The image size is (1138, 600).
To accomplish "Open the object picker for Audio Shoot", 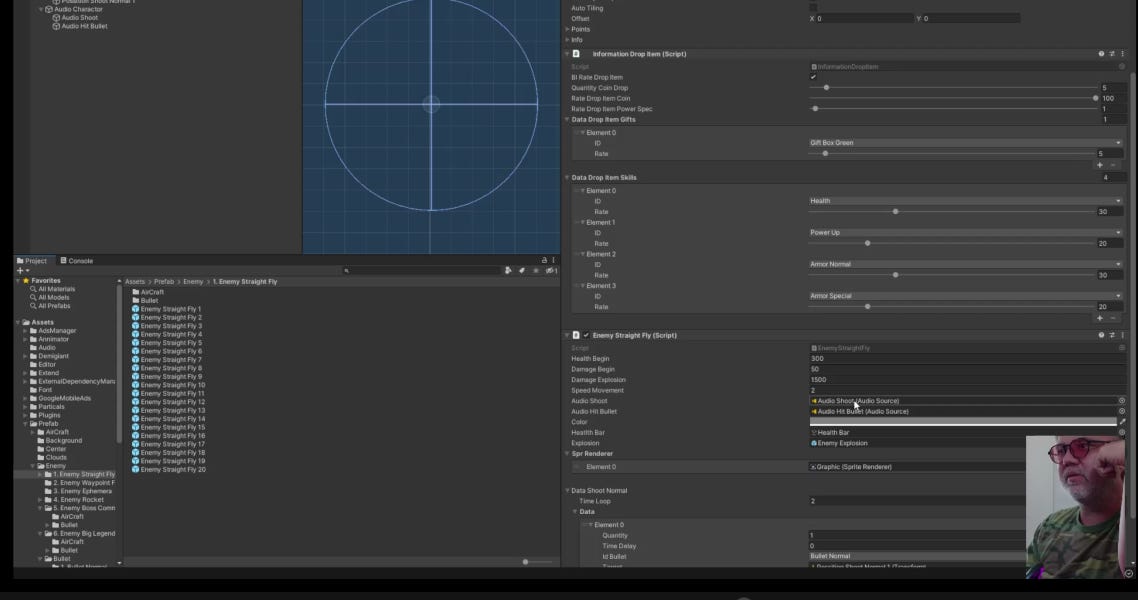I will click(x=1122, y=399).
